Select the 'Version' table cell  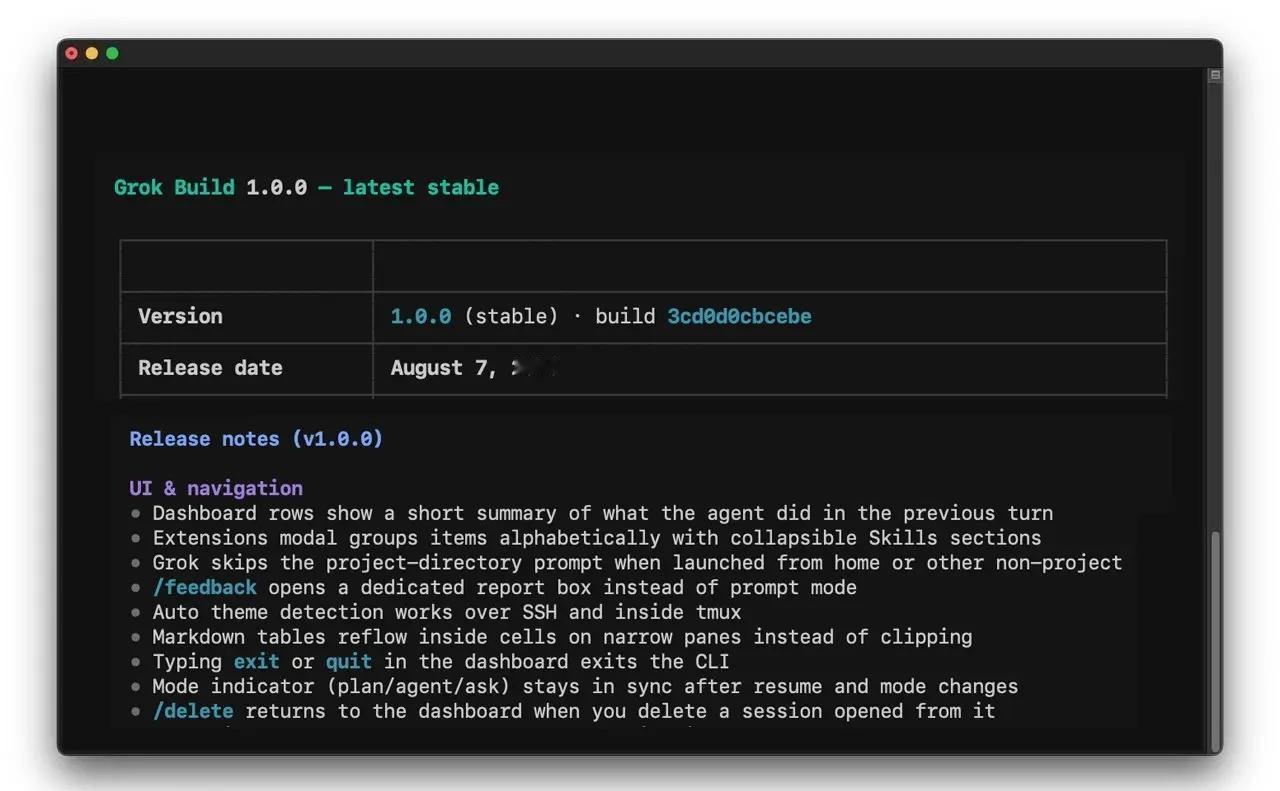(247, 317)
